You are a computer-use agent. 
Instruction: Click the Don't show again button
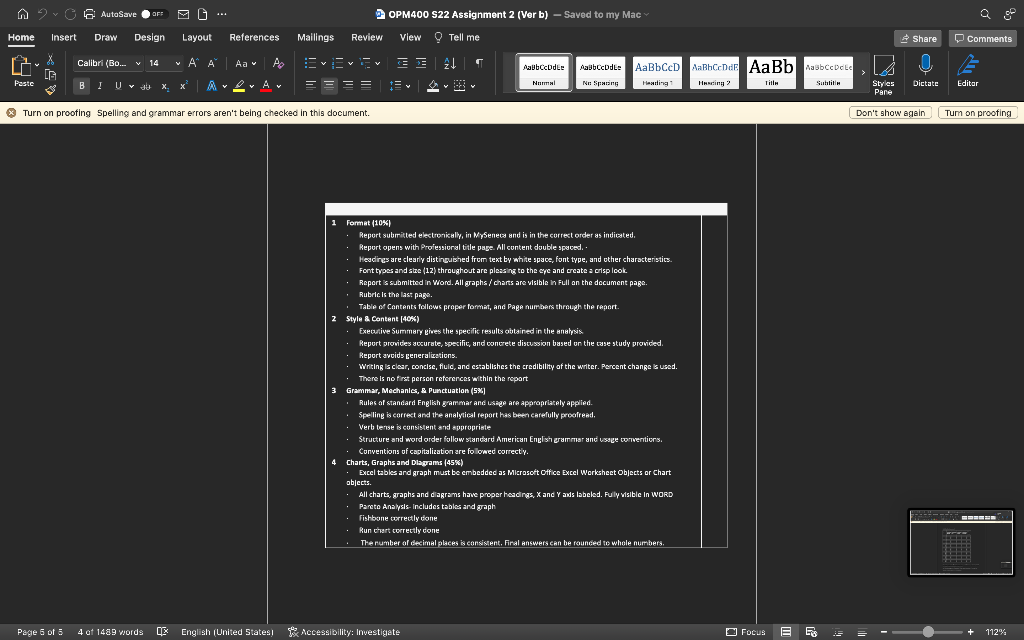pos(890,113)
